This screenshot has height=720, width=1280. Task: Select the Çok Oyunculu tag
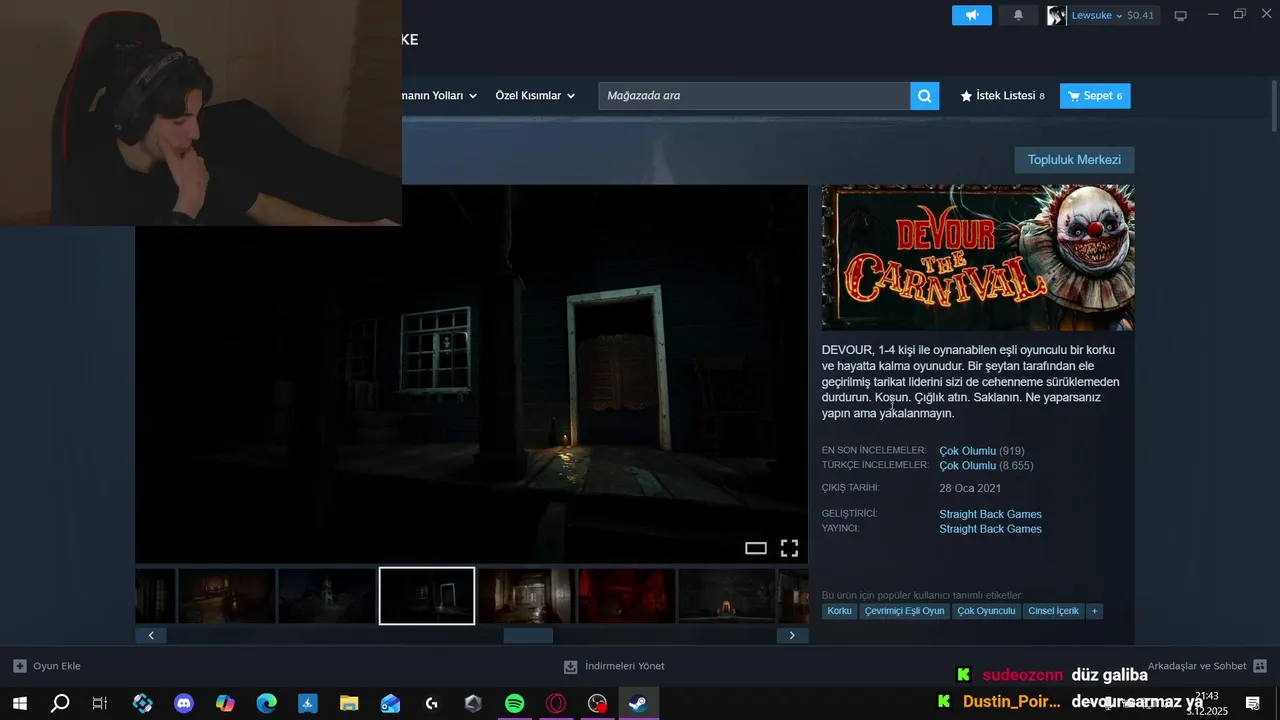pos(986,611)
